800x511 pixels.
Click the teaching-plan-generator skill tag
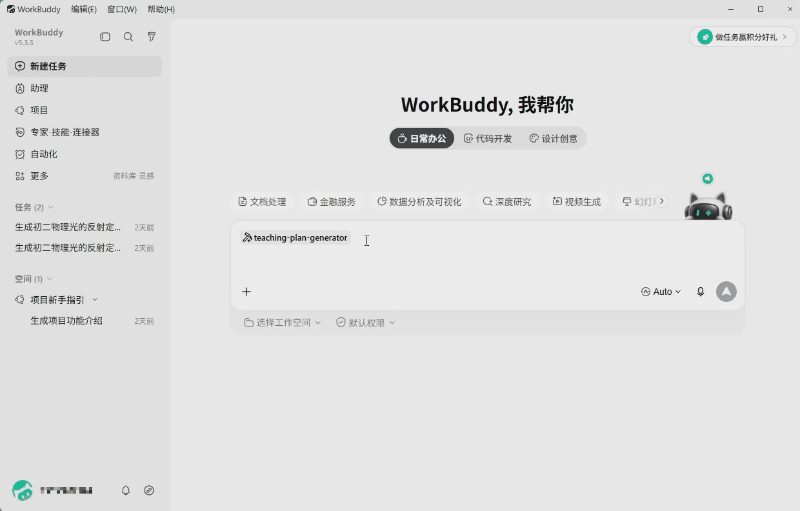(295, 238)
